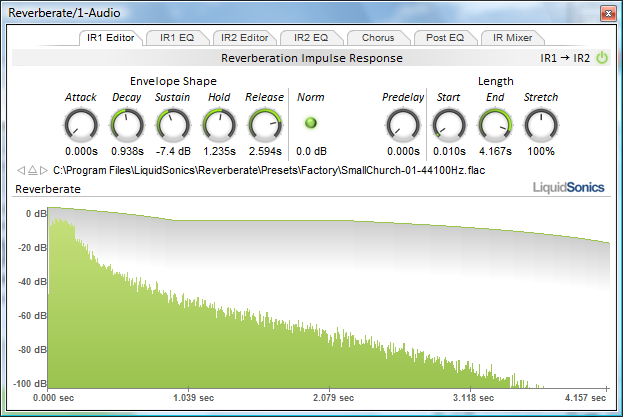Image resolution: width=623 pixels, height=417 pixels.
Task: Click the Attack knob
Action: pyautogui.click(x=81, y=125)
